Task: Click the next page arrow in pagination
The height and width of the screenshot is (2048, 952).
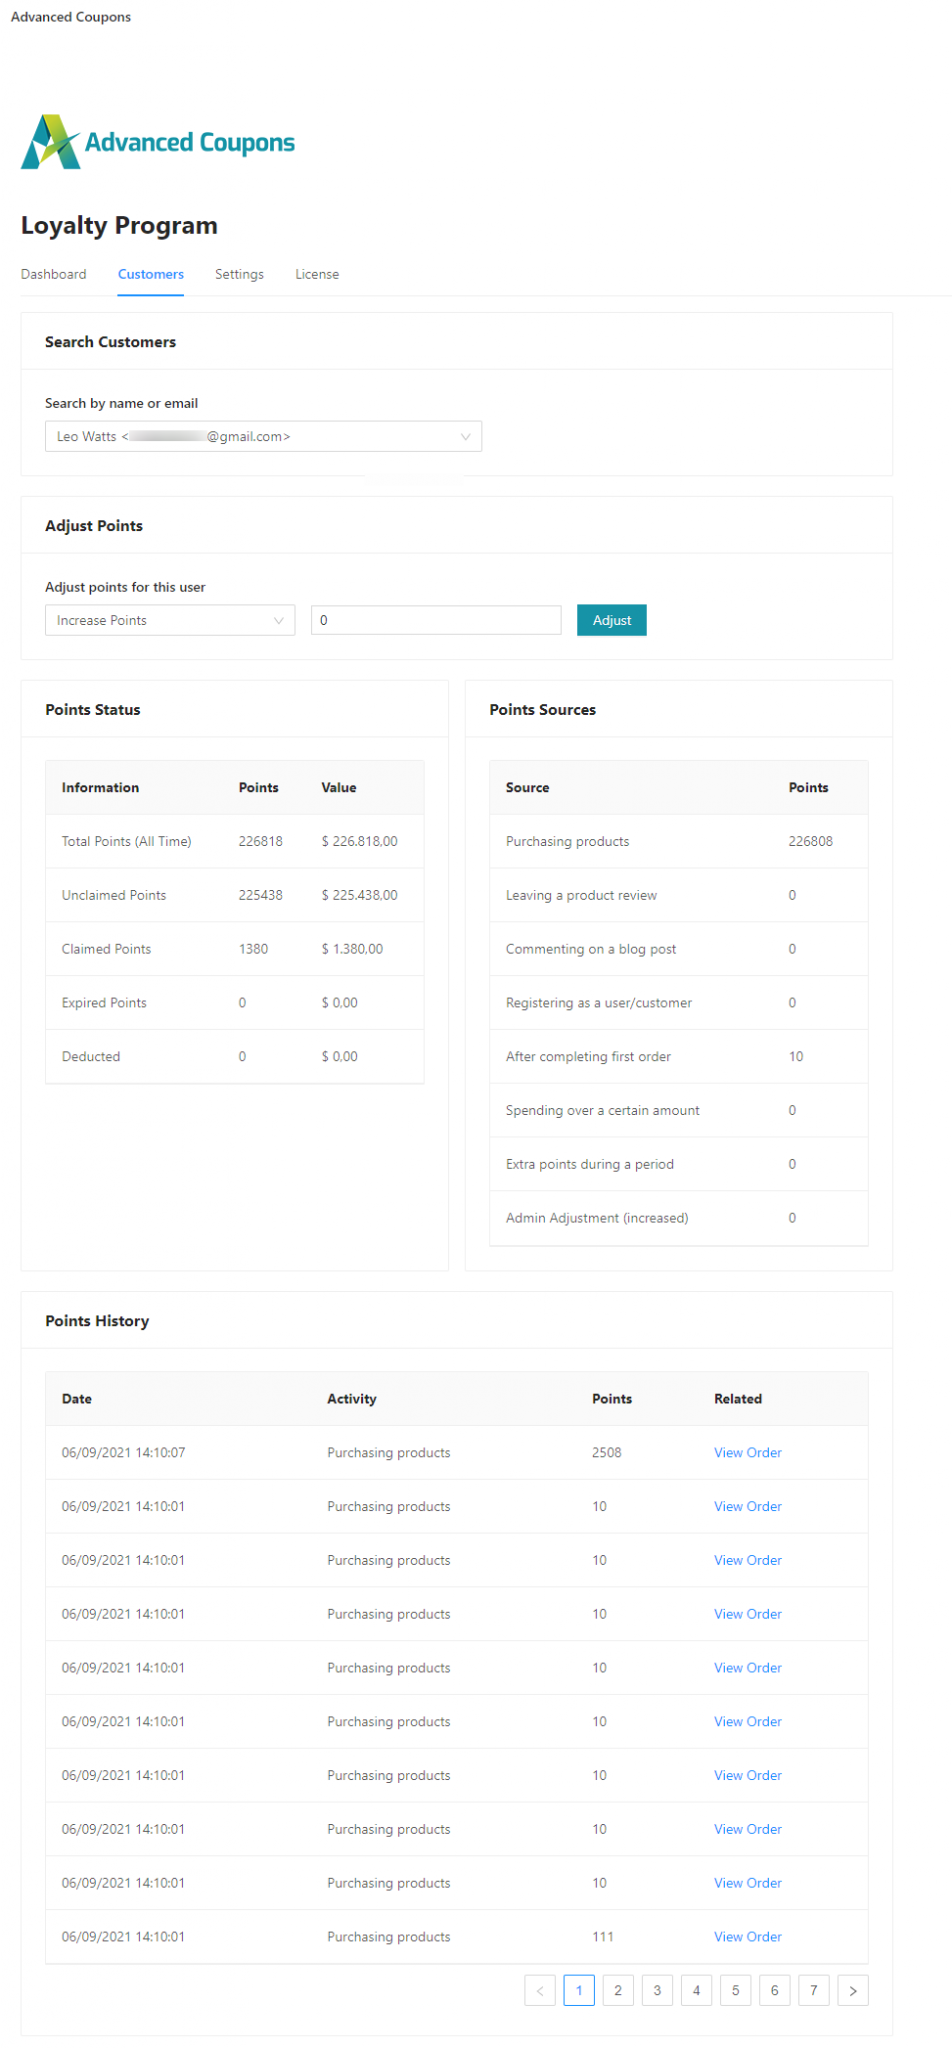Action: tap(853, 1990)
